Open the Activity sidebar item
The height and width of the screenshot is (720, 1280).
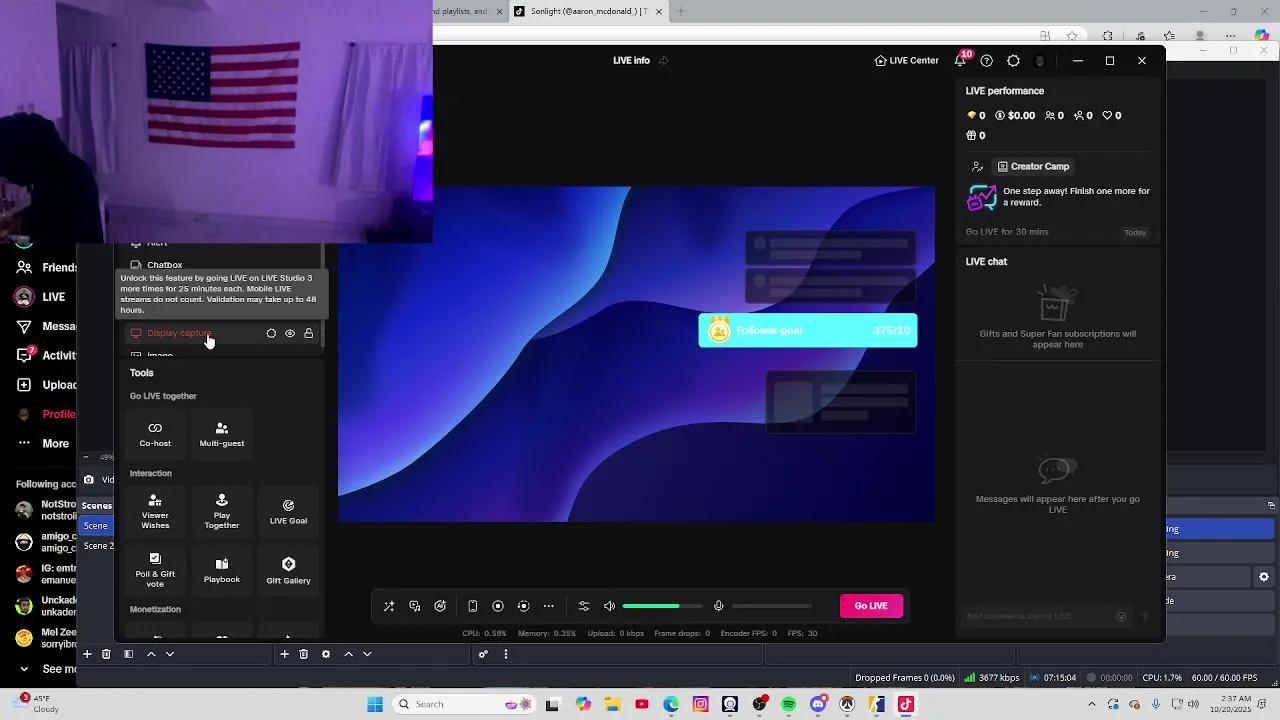(46, 355)
